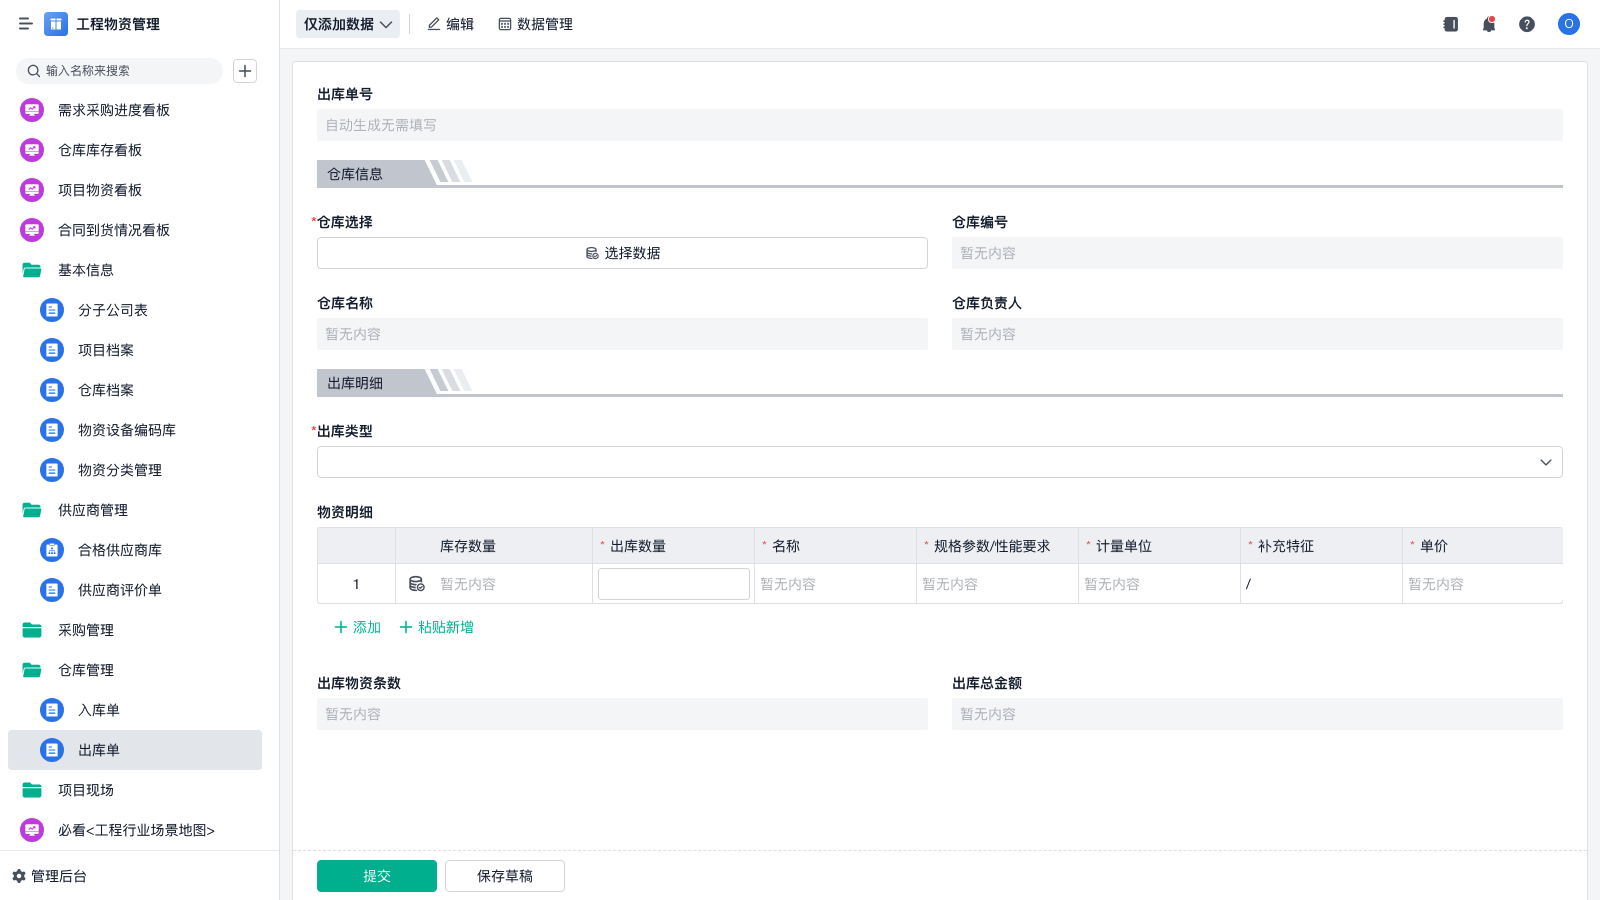Open 物资设备编码库 in the sidebar
This screenshot has height=900, width=1600.
135,430
